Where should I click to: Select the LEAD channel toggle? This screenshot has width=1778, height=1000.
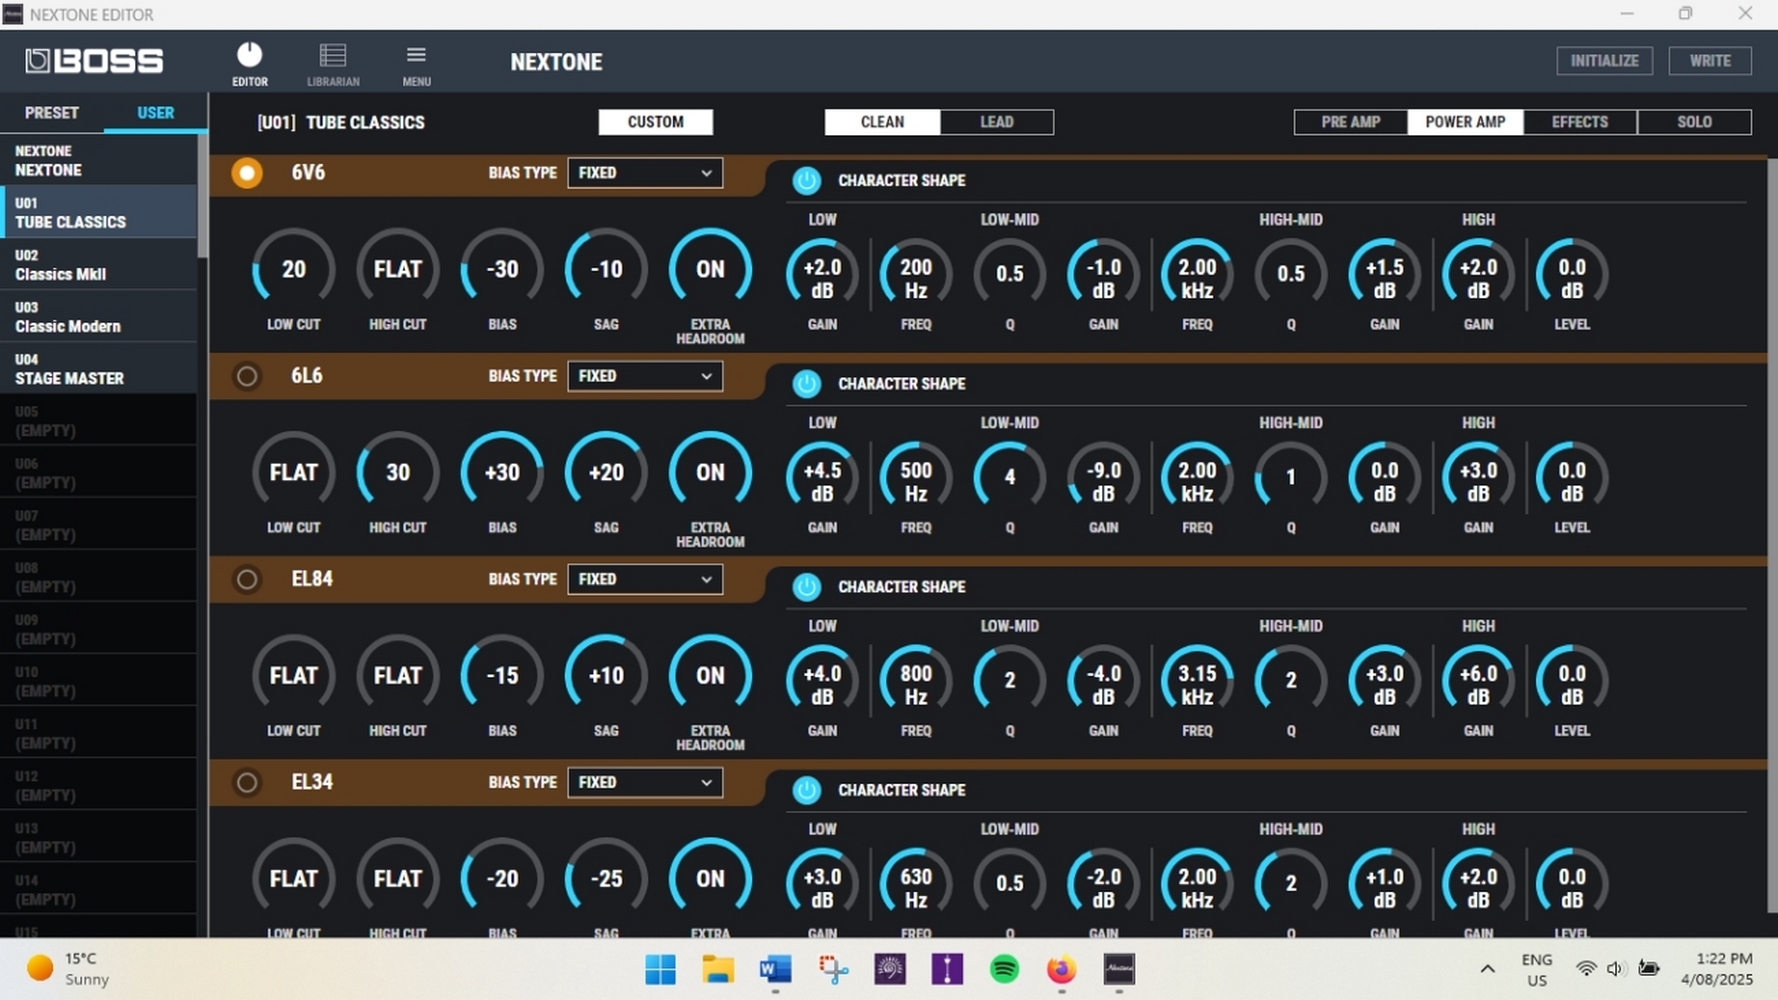point(996,122)
